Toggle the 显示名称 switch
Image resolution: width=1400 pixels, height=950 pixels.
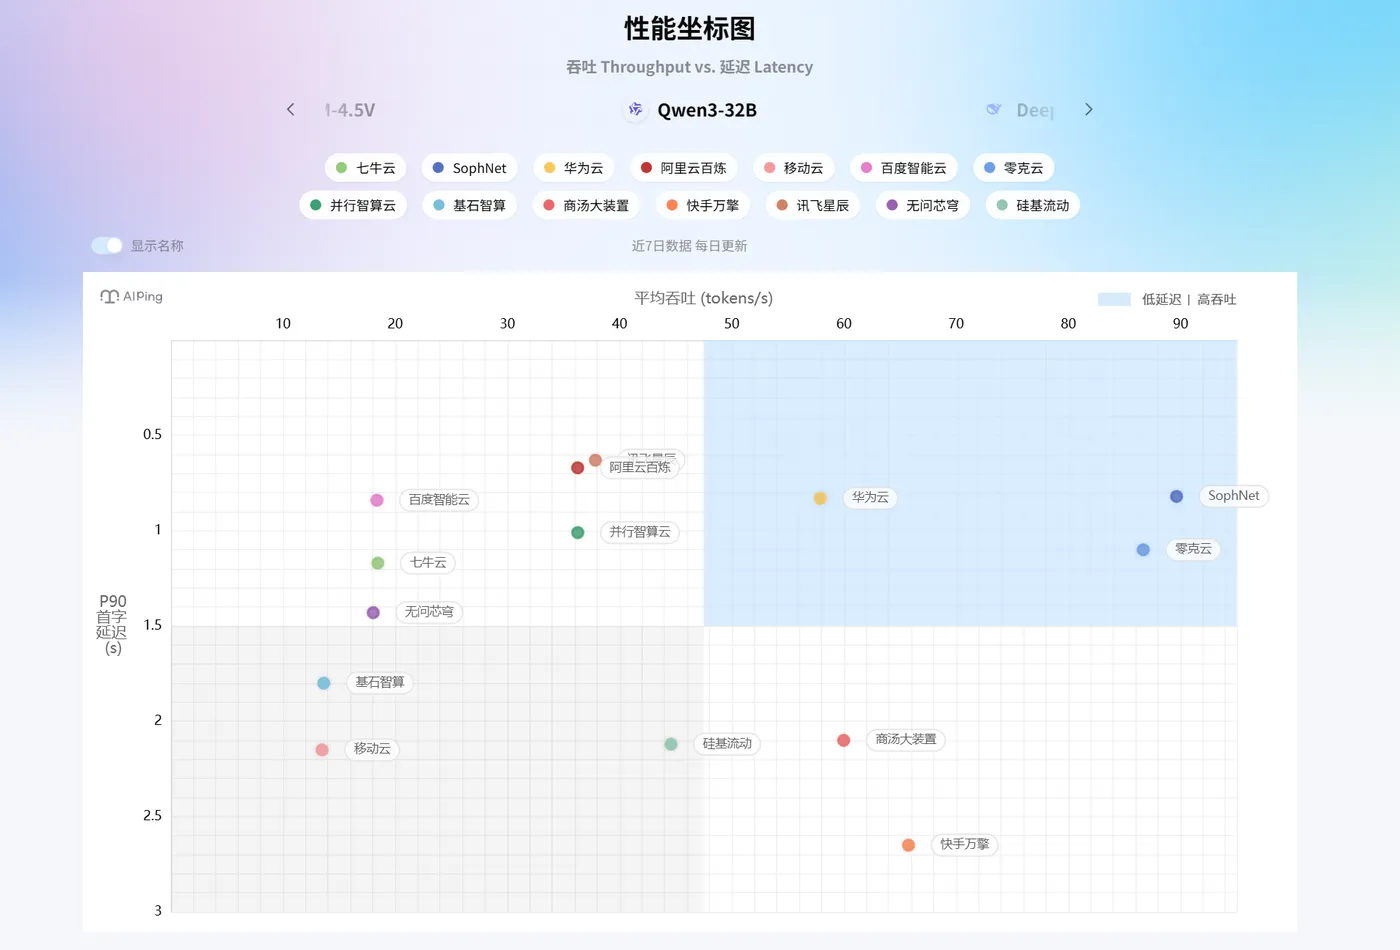(107, 245)
